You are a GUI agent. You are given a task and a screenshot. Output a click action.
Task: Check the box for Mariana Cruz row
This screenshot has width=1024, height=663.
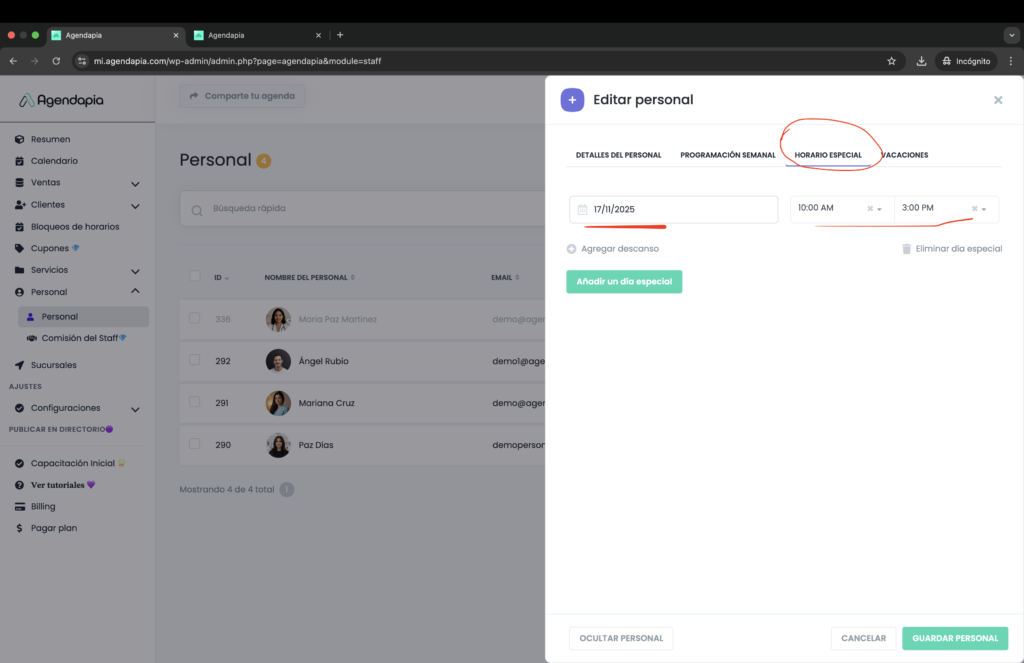tap(195, 402)
